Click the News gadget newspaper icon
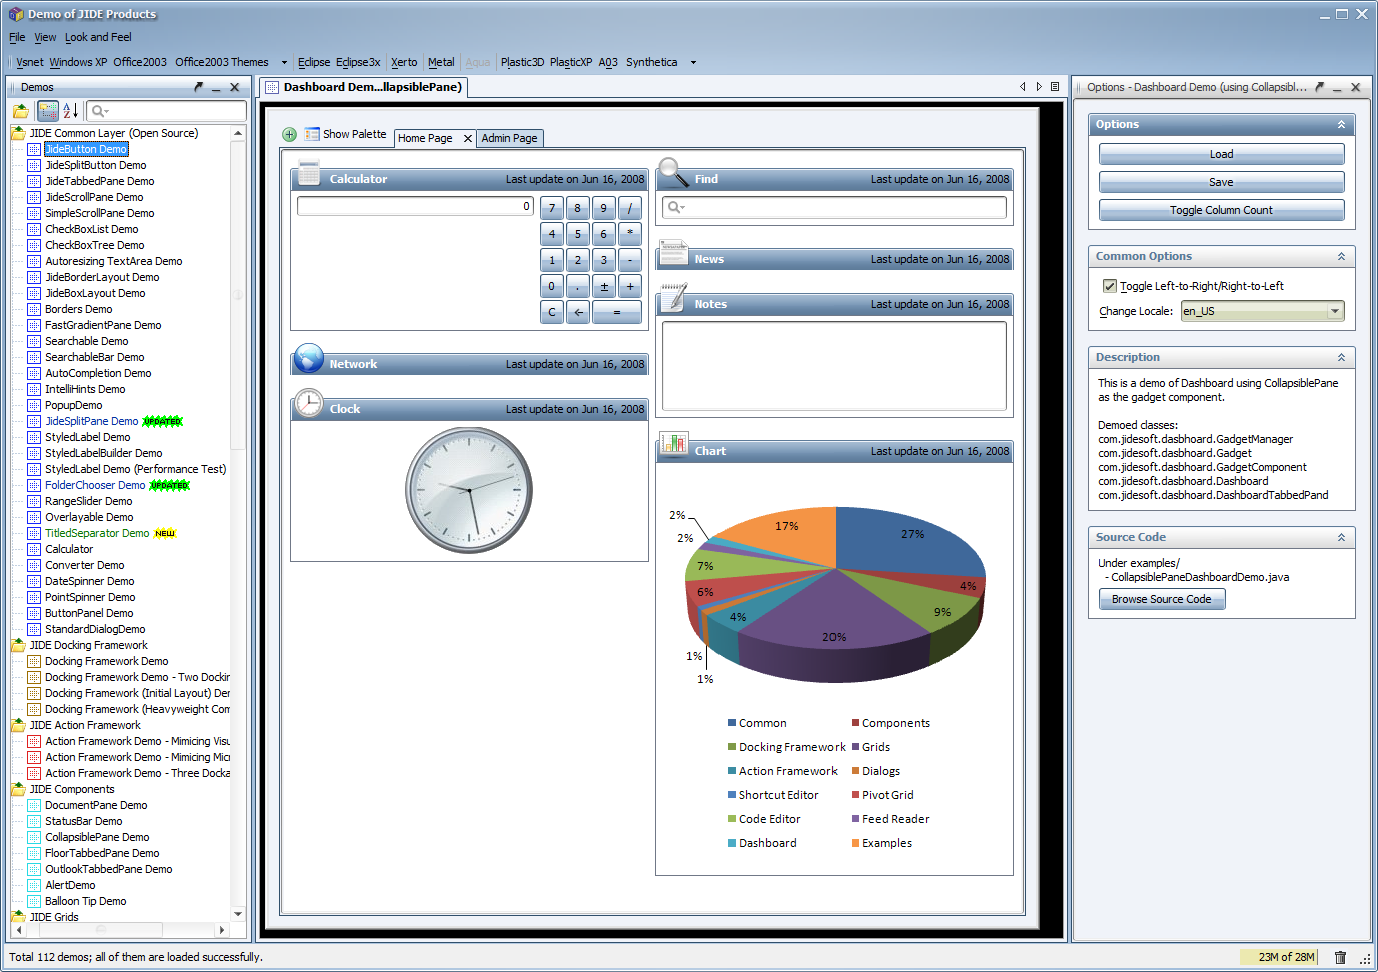Image resolution: width=1378 pixels, height=972 pixels. (673, 253)
